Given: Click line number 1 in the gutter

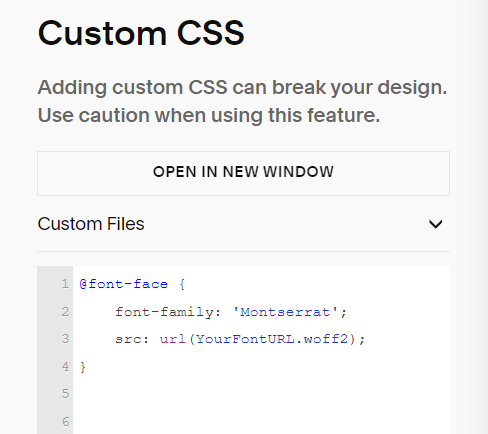Looking at the screenshot, I should coord(65,284).
